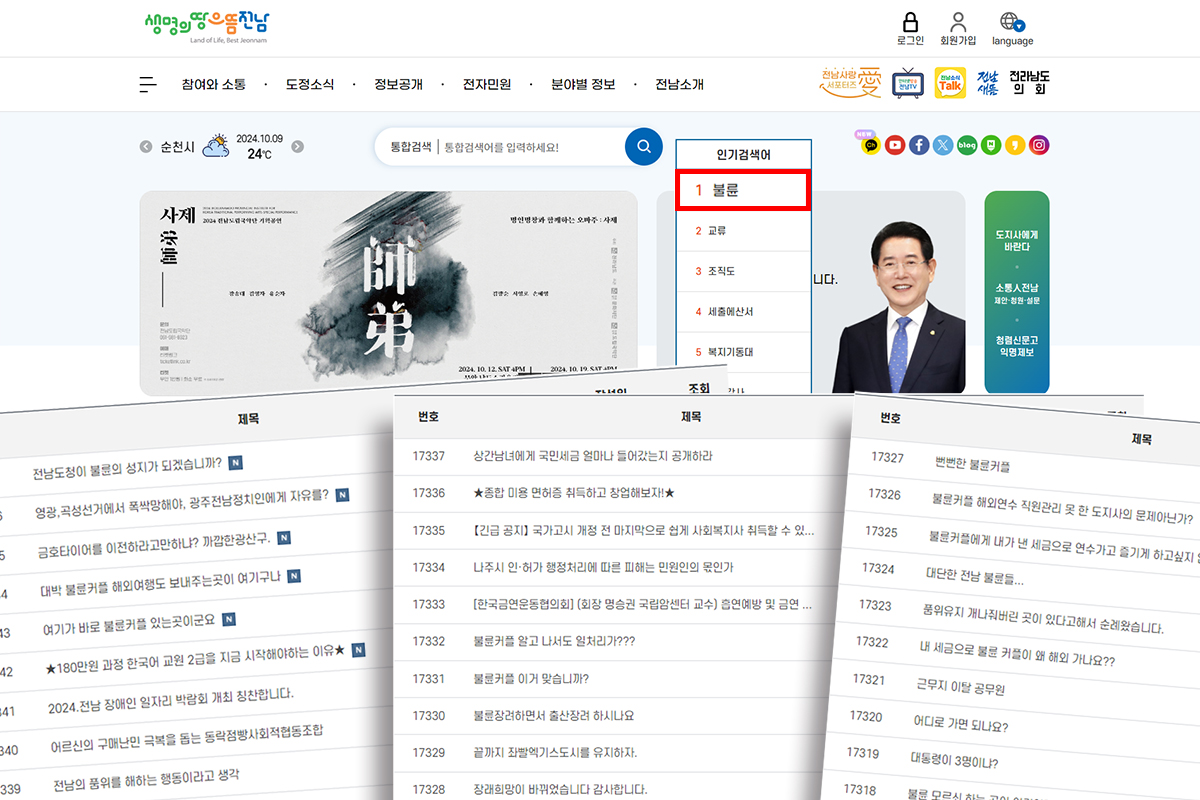Screen dimensions: 1200x800
Task: Open post 17324 대단한 전남 불륜들...
Action: pos(975,577)
